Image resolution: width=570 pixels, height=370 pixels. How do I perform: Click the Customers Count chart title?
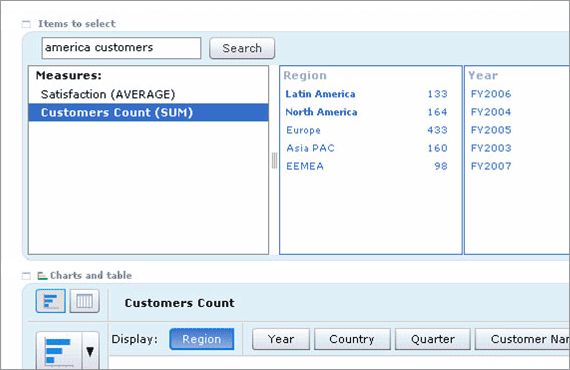(x=180, y=303)
